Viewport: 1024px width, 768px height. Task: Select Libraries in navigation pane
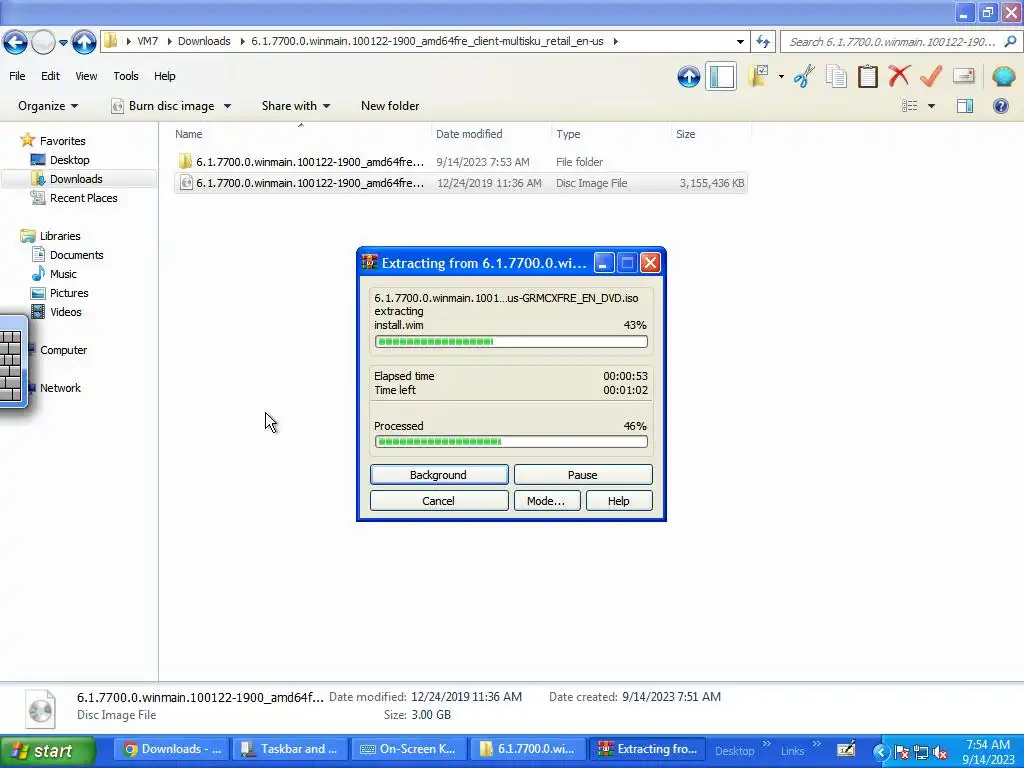click(x=60, y=236)
